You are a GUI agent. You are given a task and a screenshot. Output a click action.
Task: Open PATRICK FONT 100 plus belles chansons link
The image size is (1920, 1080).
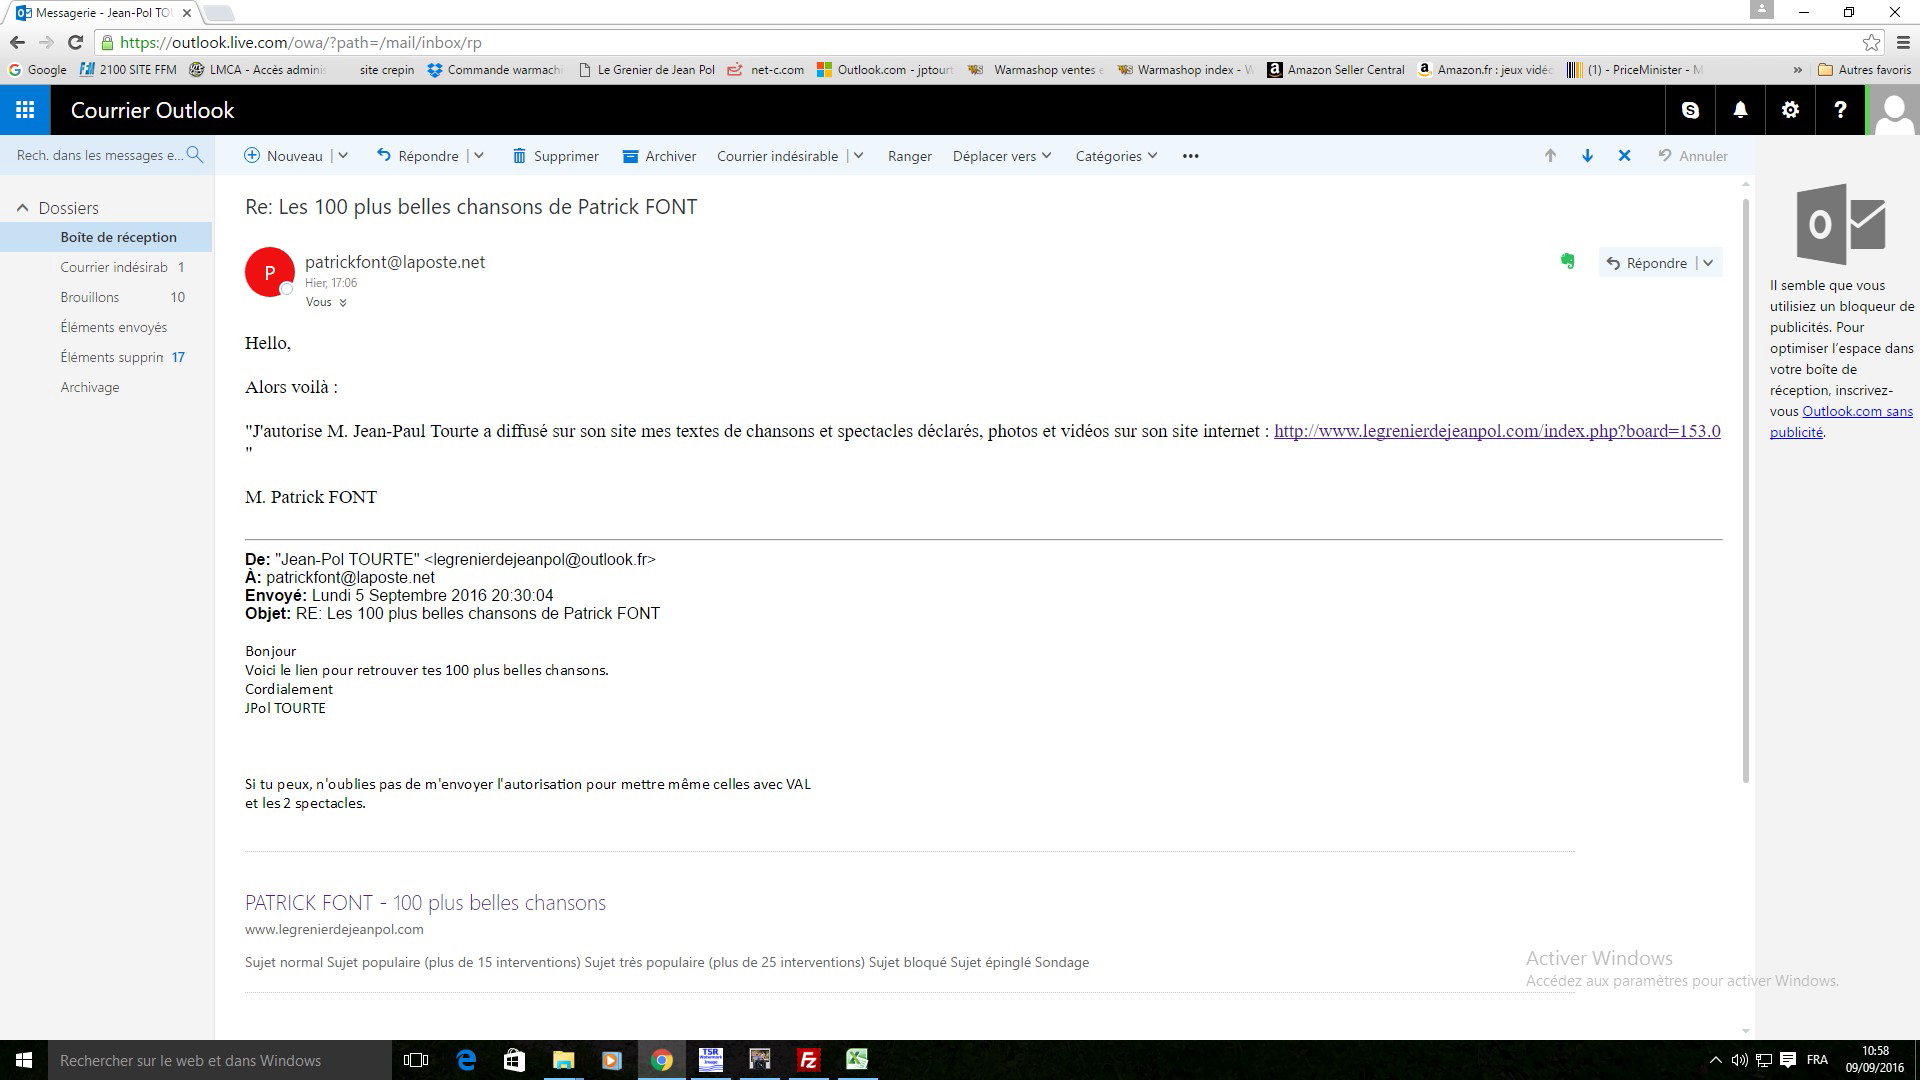[425, 902]
